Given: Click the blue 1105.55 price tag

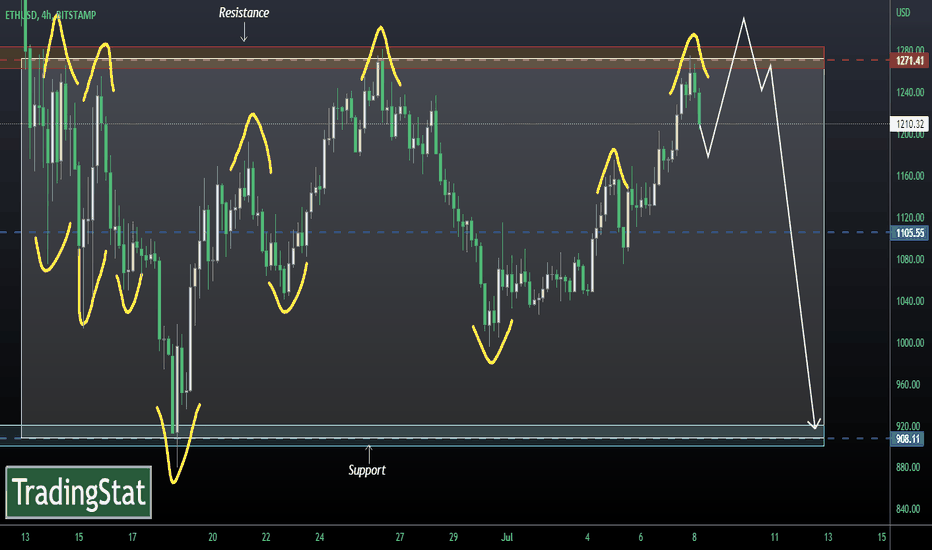Looking at the screenshot, I should click(x=909, y=232).
